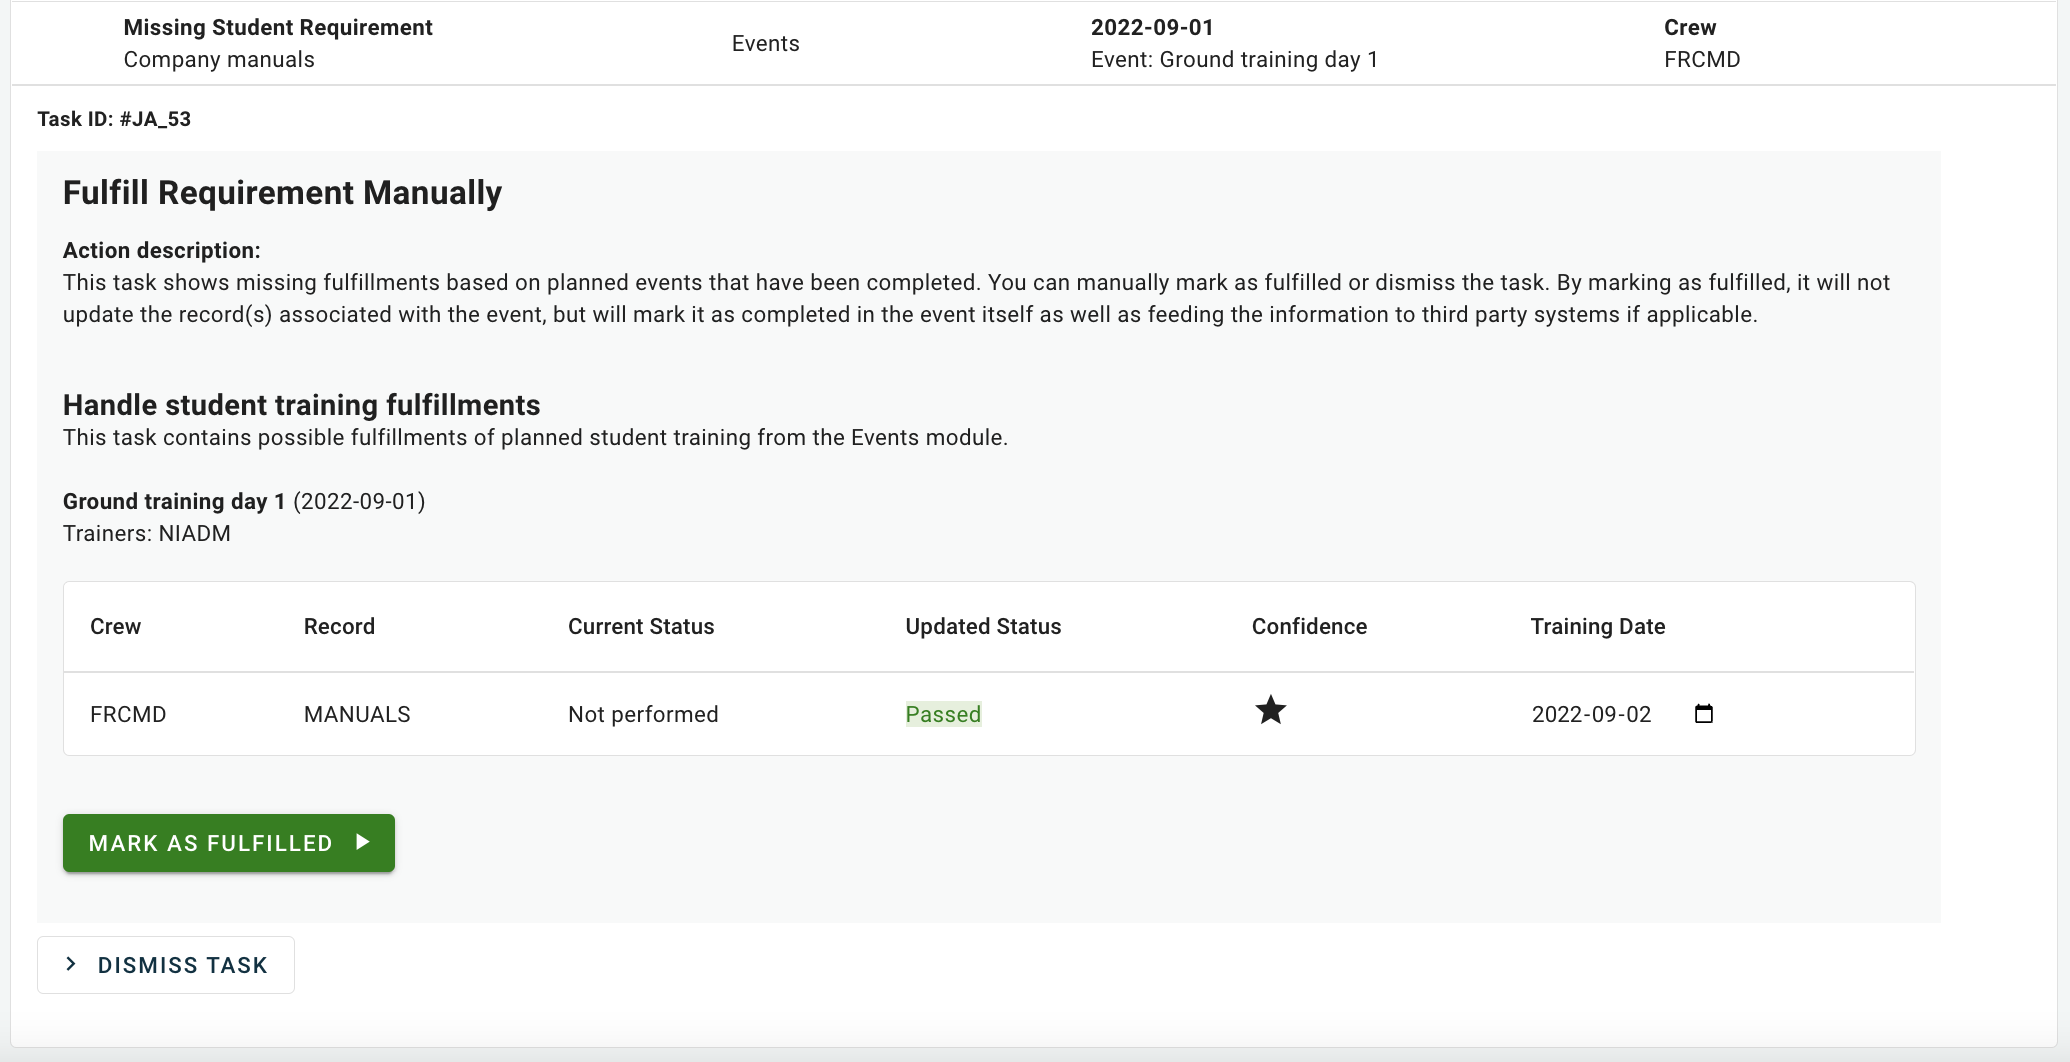Click the 2022-09-01 date in header
This screenshot has height=1062, width=2070.
(1152, 27)
